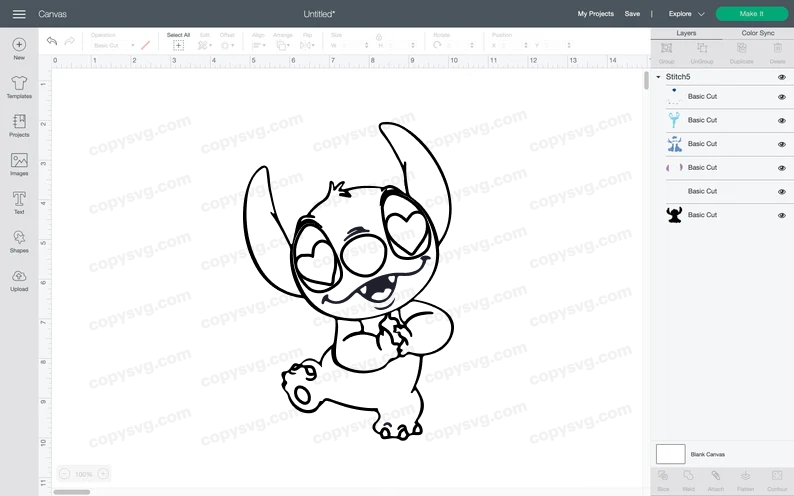Hide the black silhouette Basic Cut layer
Screen dimensions: 794x496
(782, 216)
